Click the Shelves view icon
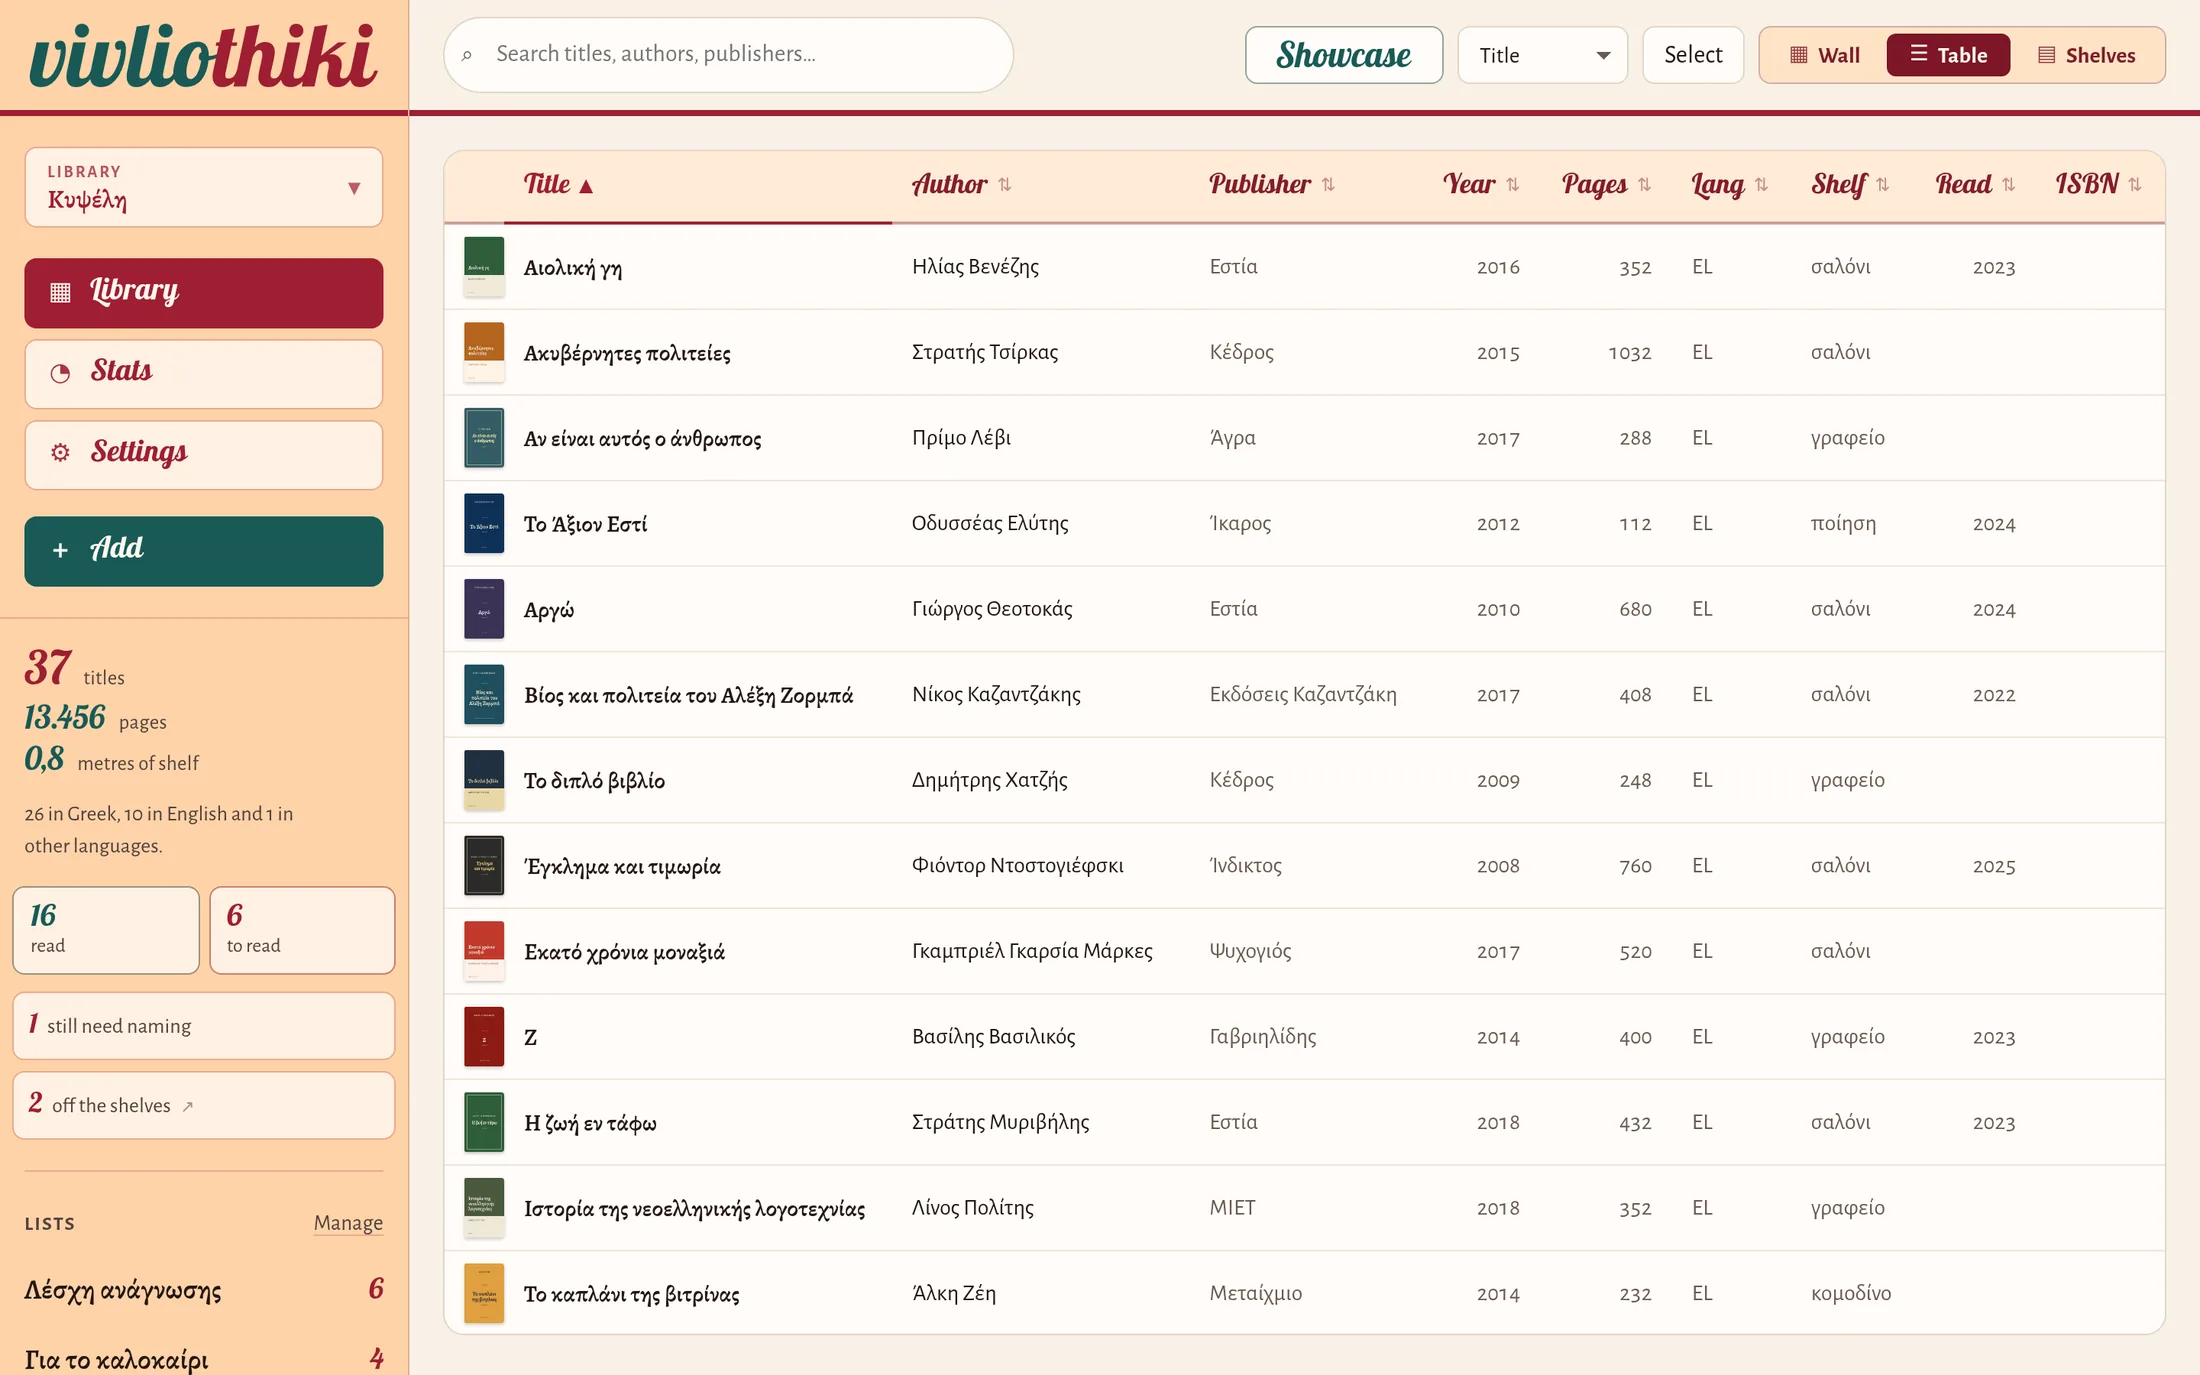 coord(2047,55)
